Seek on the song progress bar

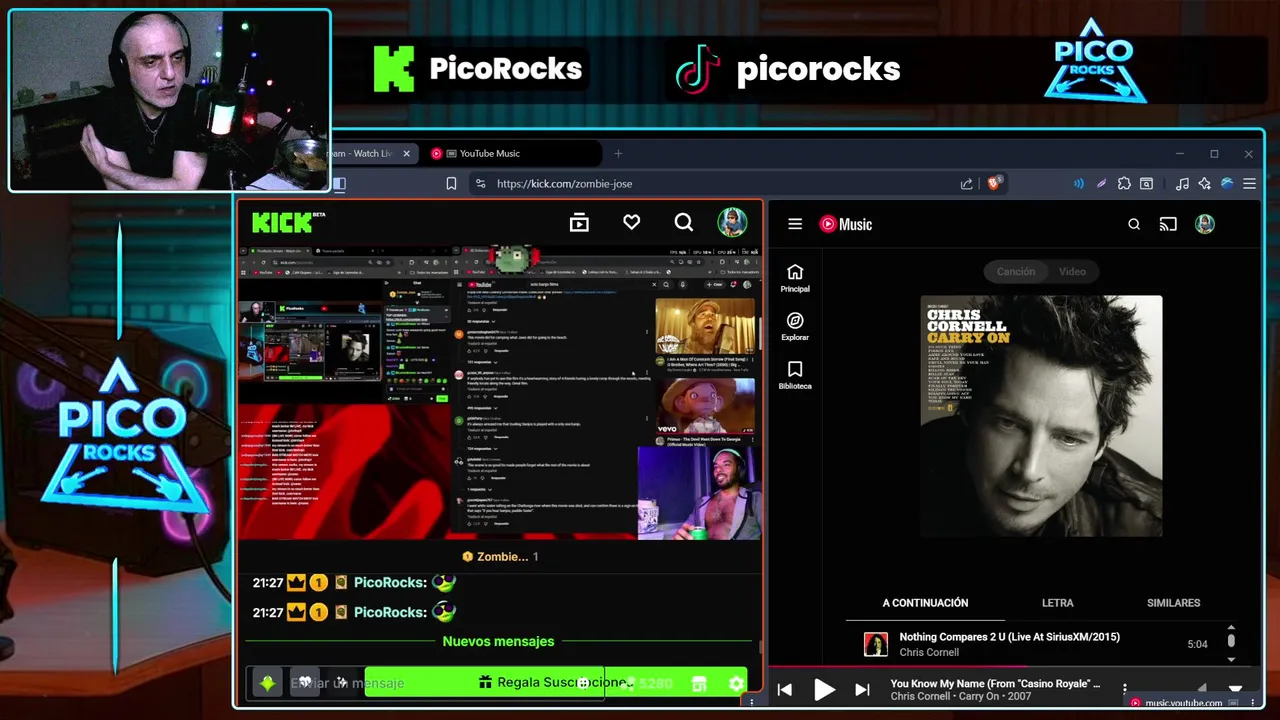[x=1015, y=667]
